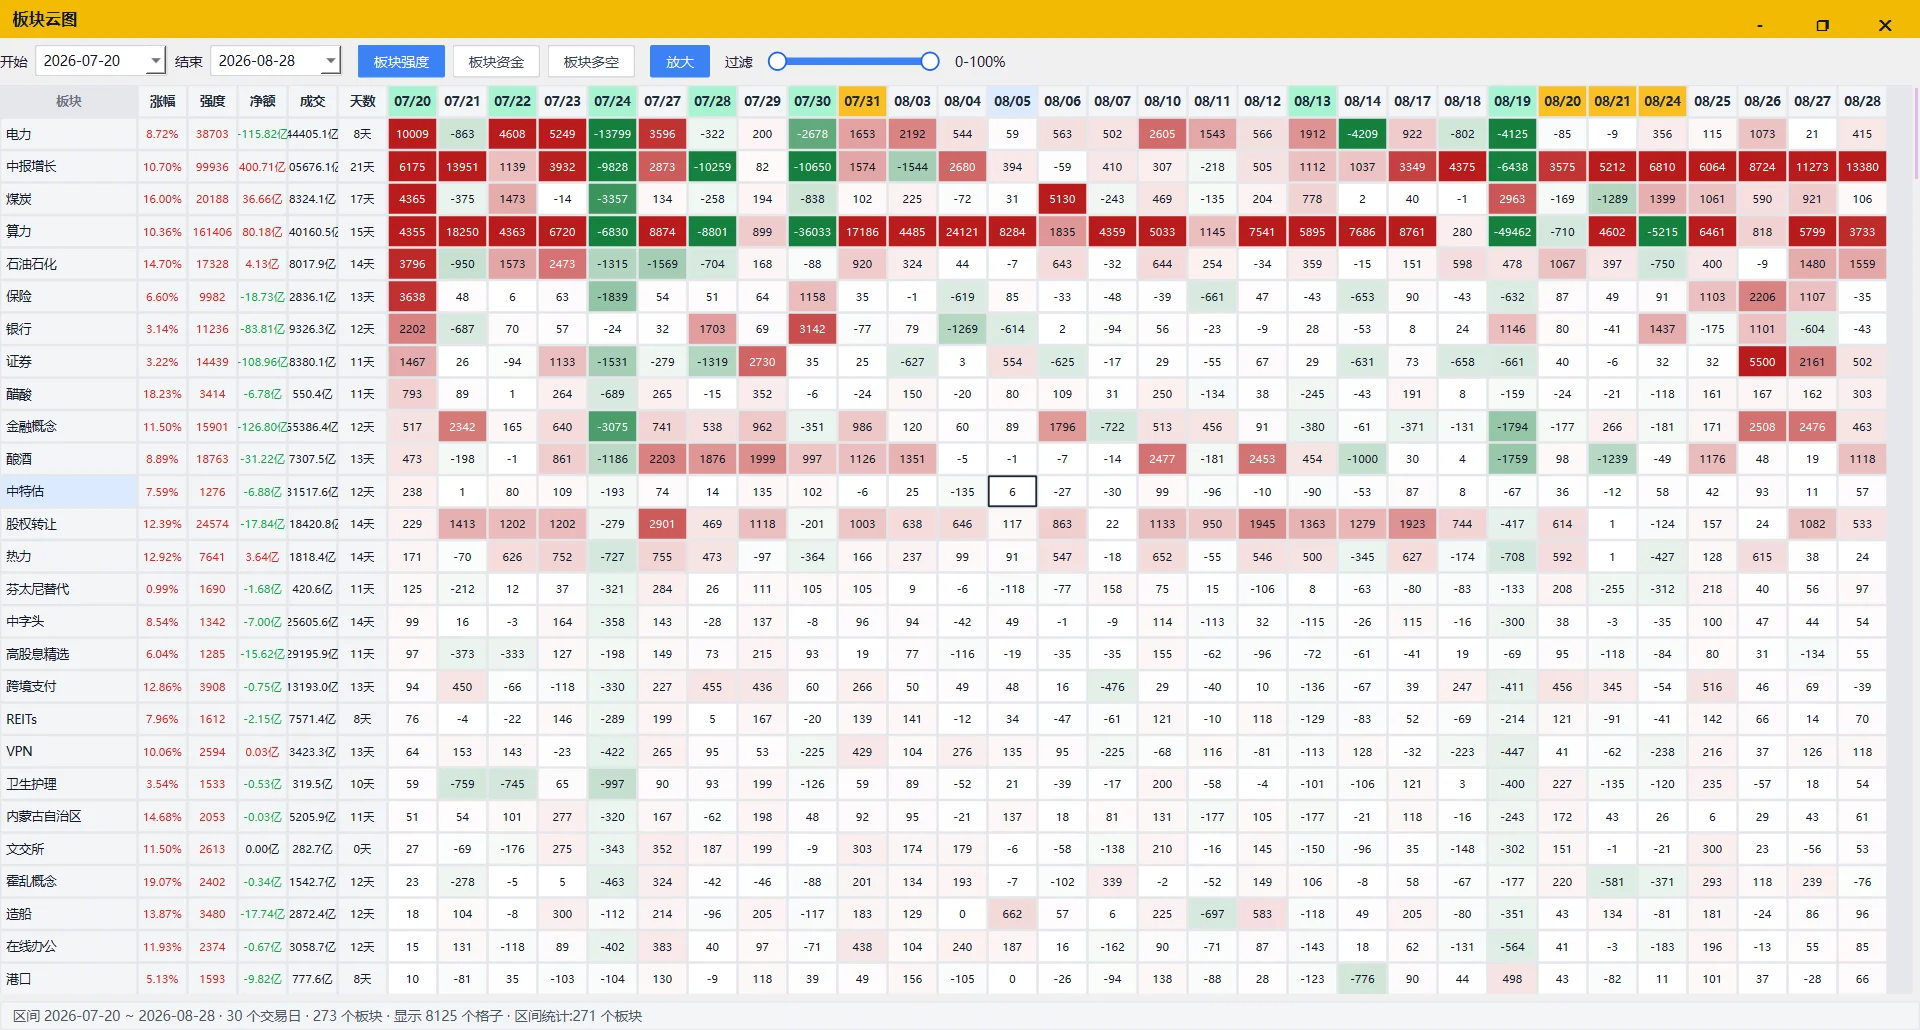Select the 算力 sector row
This screenshot has height=1030, width=1920.
69,232
